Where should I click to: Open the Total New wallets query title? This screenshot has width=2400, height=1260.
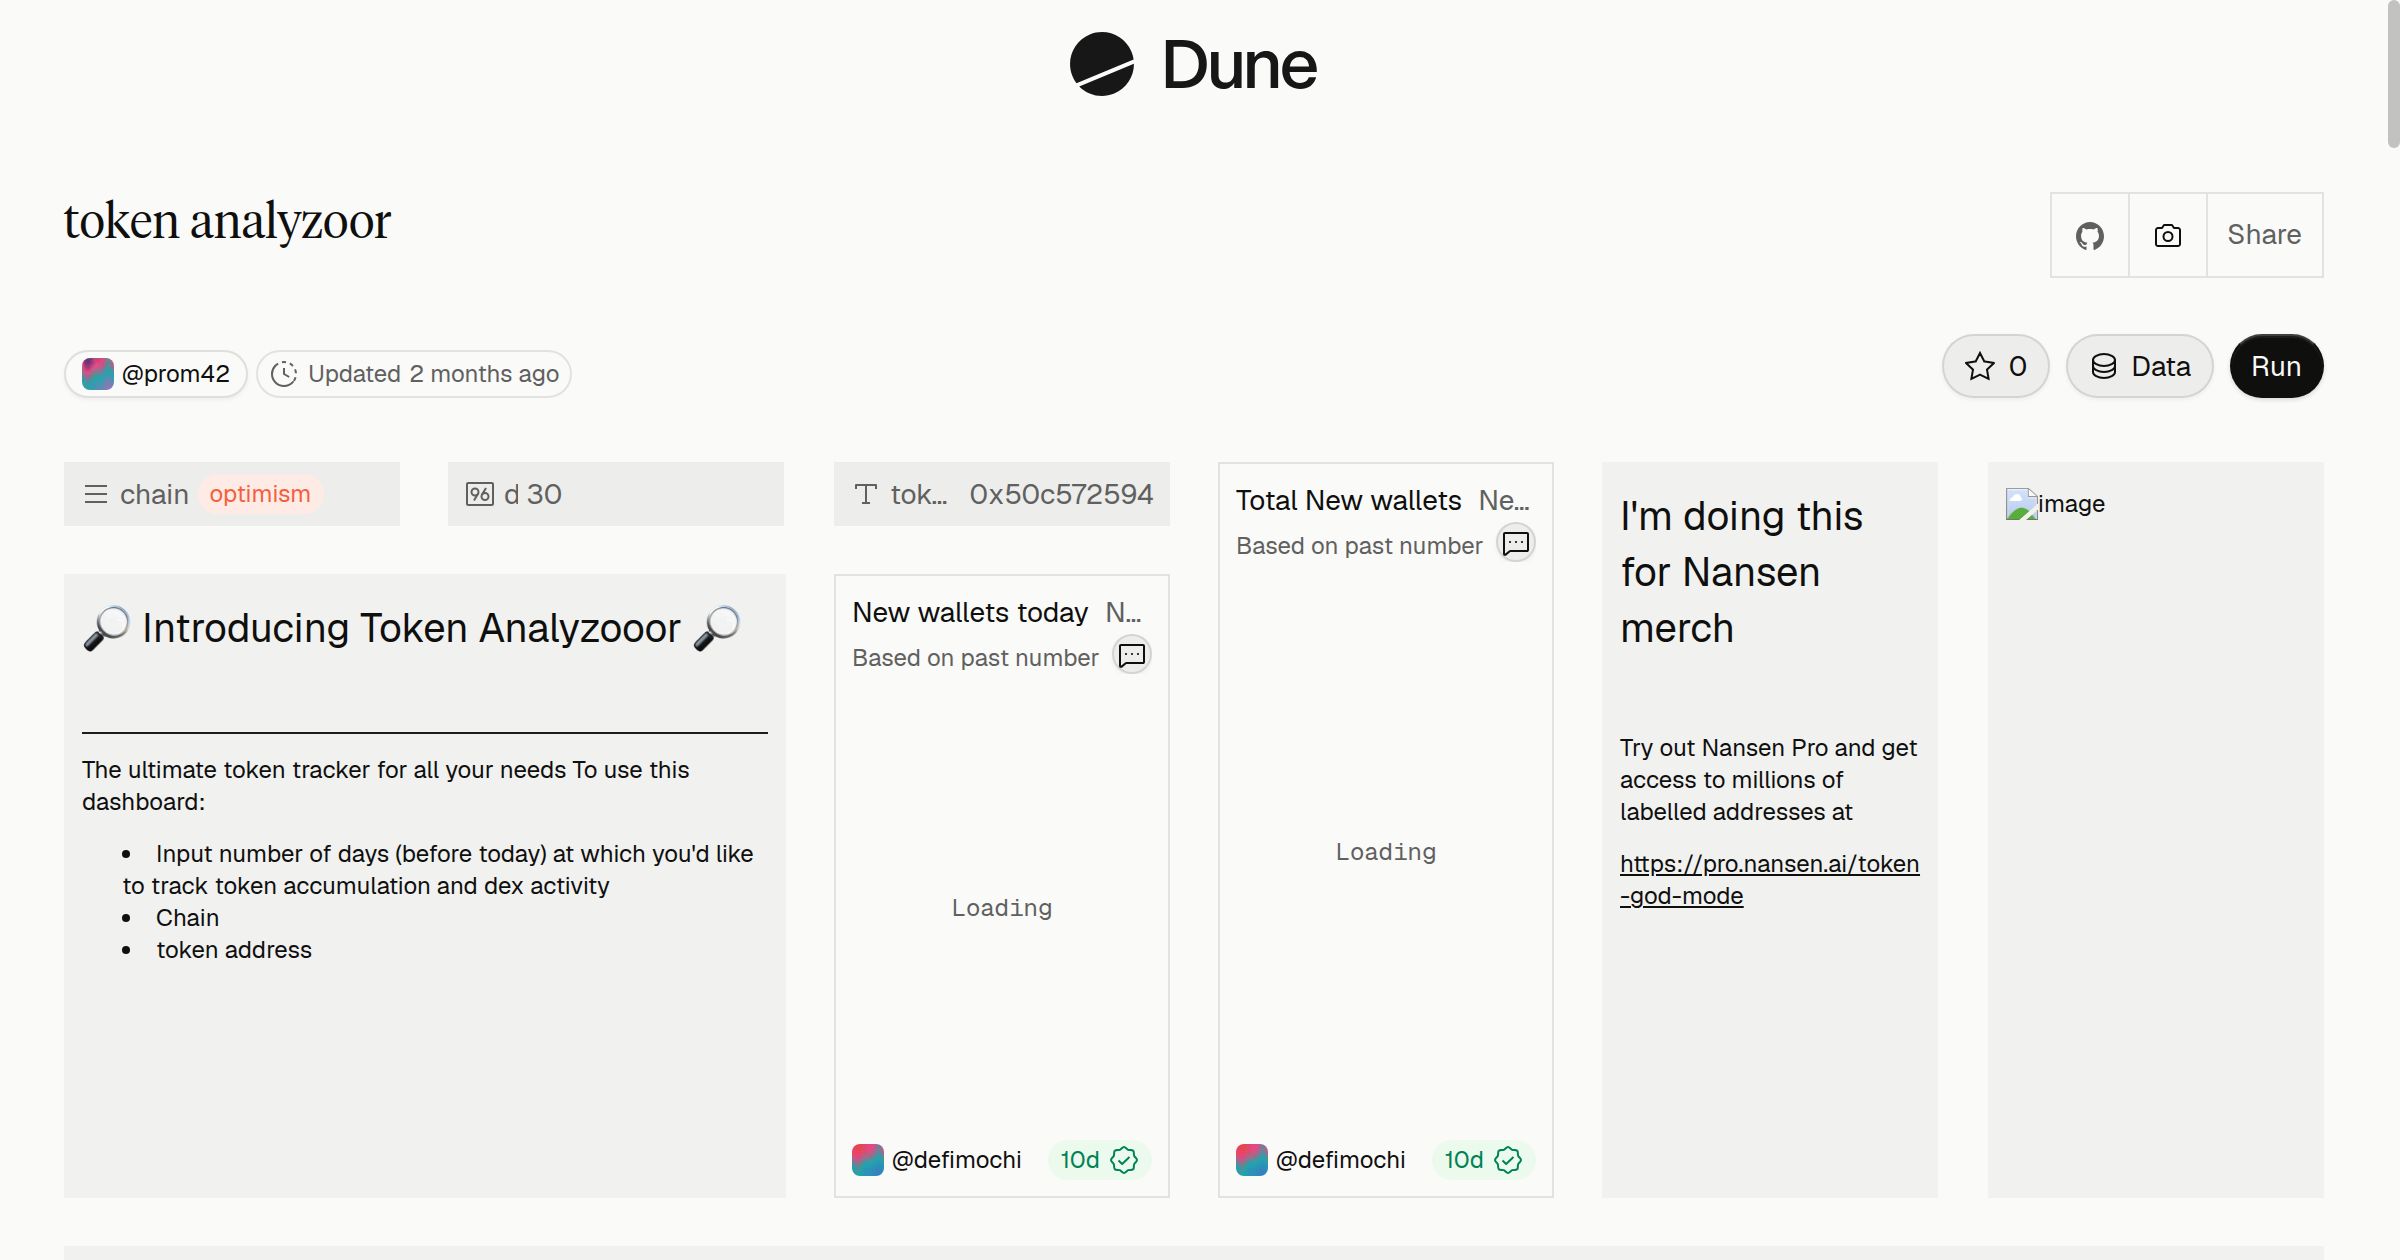(1348, 500)
